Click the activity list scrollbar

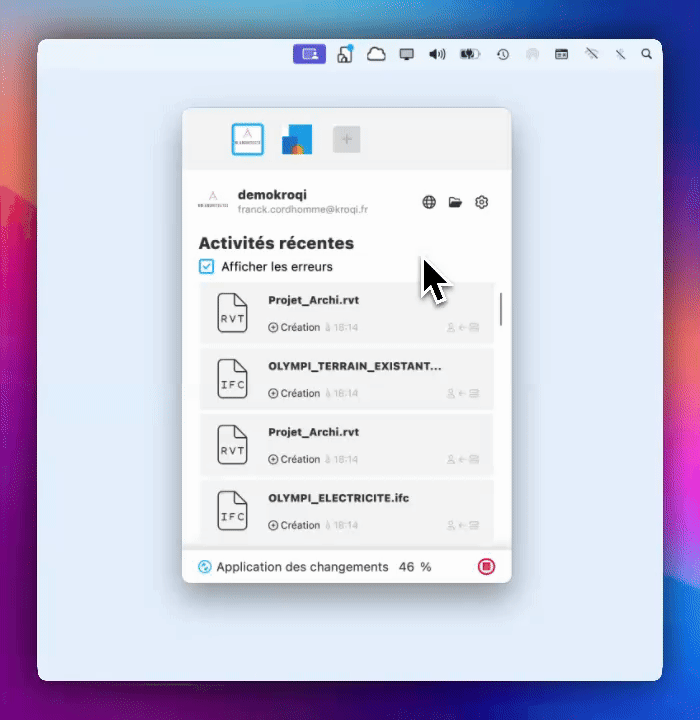pyautogui.click(x=501, y=308)
